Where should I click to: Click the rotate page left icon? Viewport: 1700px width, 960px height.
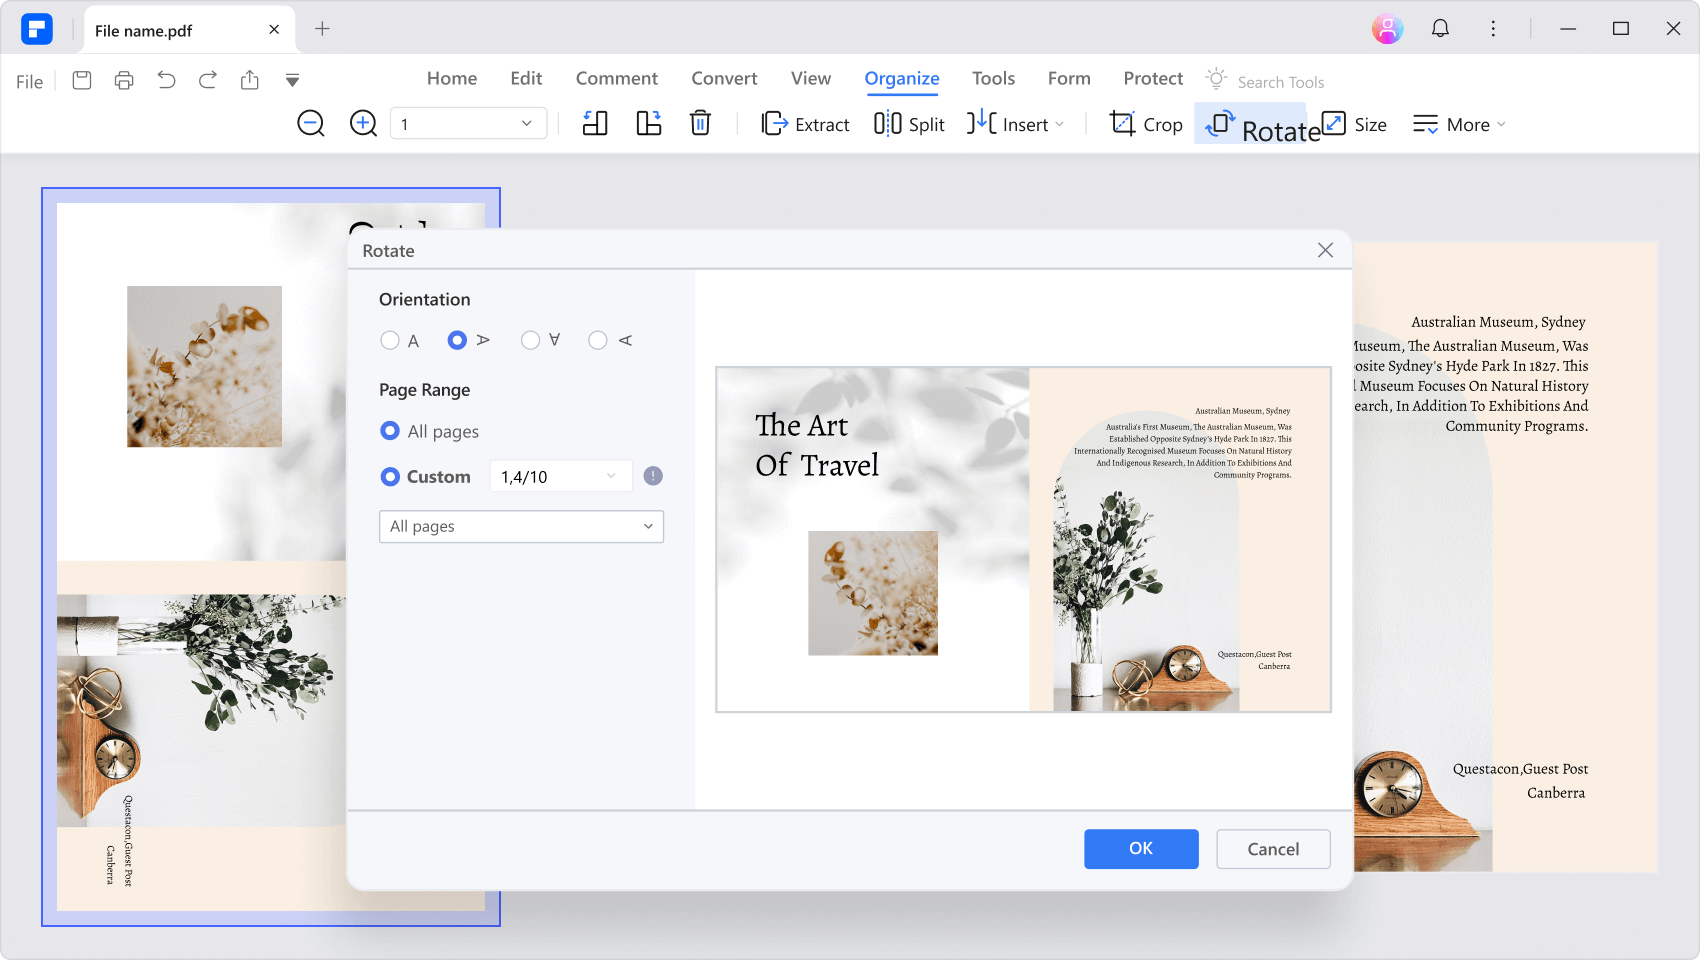(x=595, y=124)
